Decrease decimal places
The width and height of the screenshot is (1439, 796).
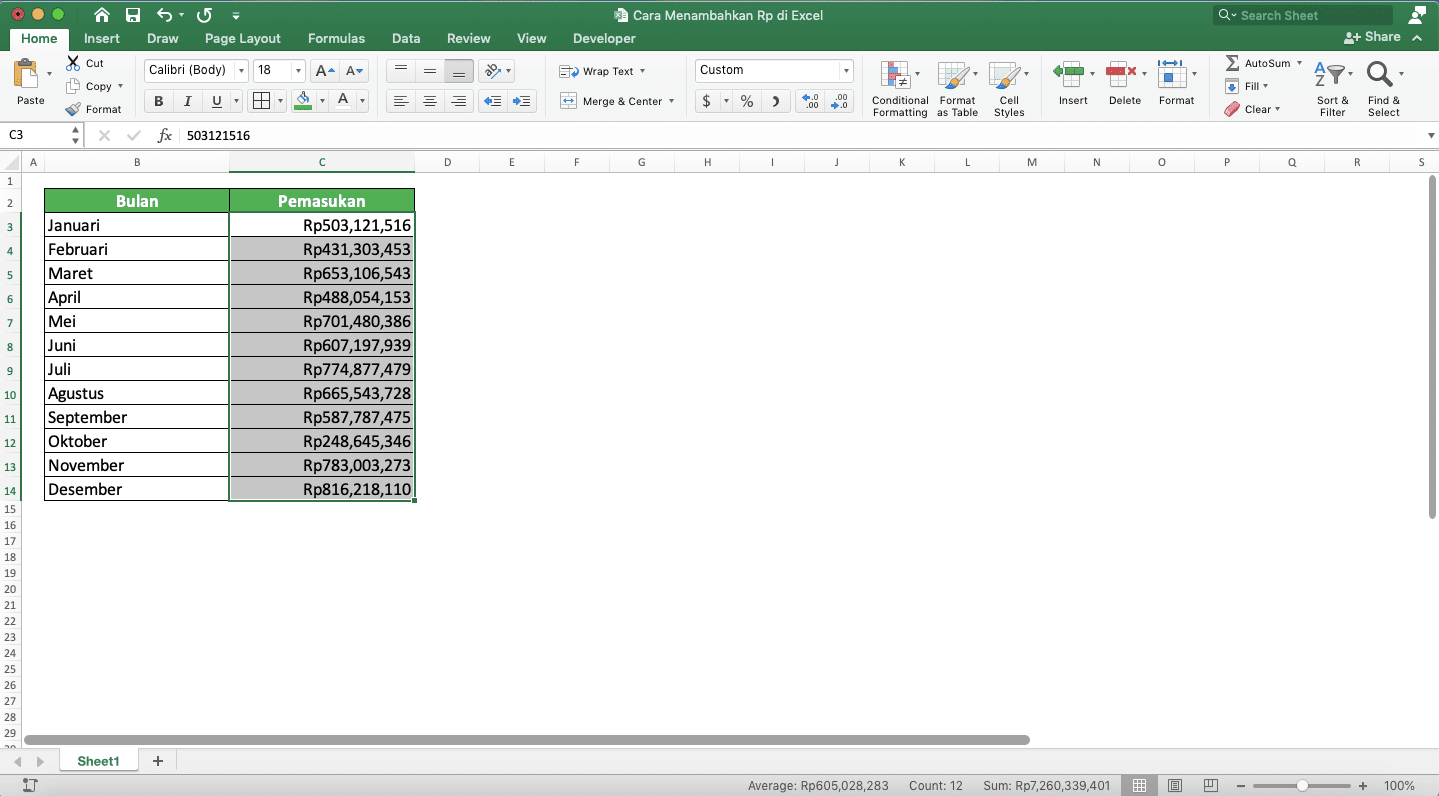841,101
